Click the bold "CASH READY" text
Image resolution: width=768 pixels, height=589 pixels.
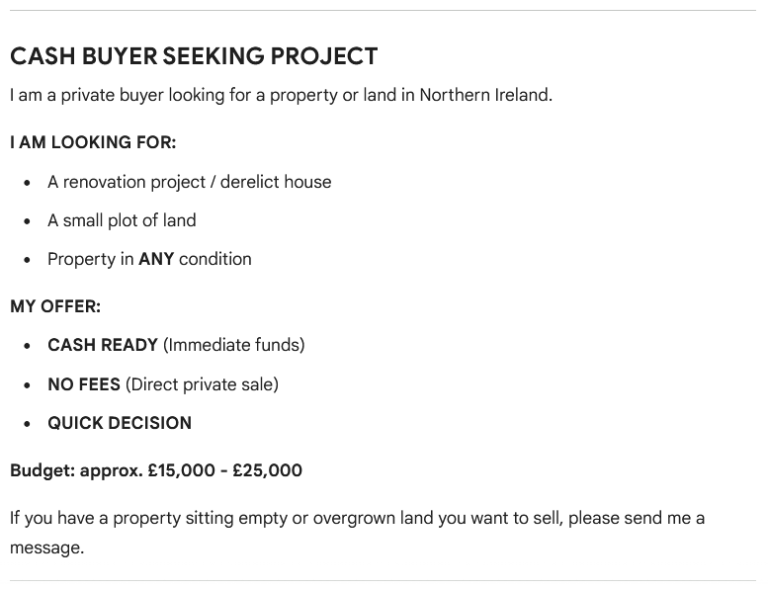point(103,345)
